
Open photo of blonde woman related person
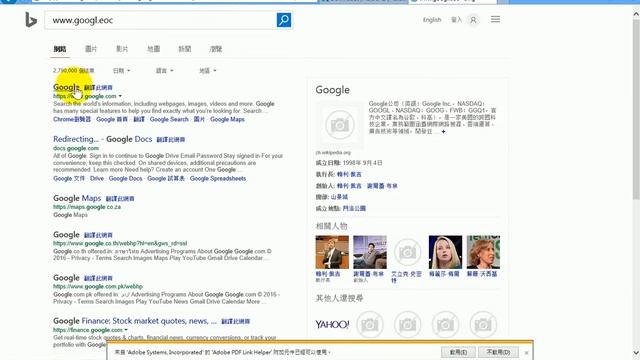coord(445,252)
